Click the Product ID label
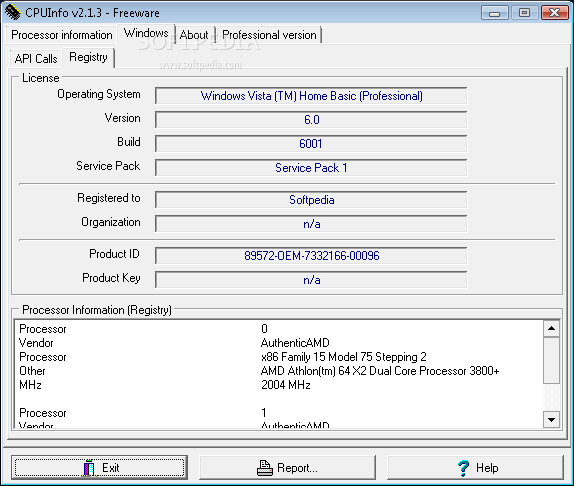Screen dimensions: 574x486 tap(114, 254)
